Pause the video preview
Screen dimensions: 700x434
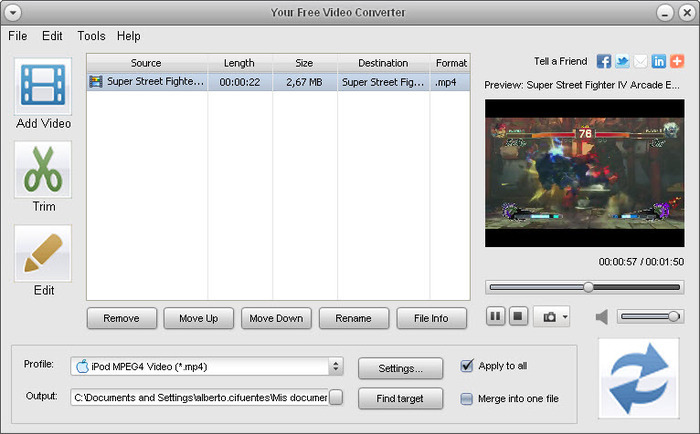point(496,317)
